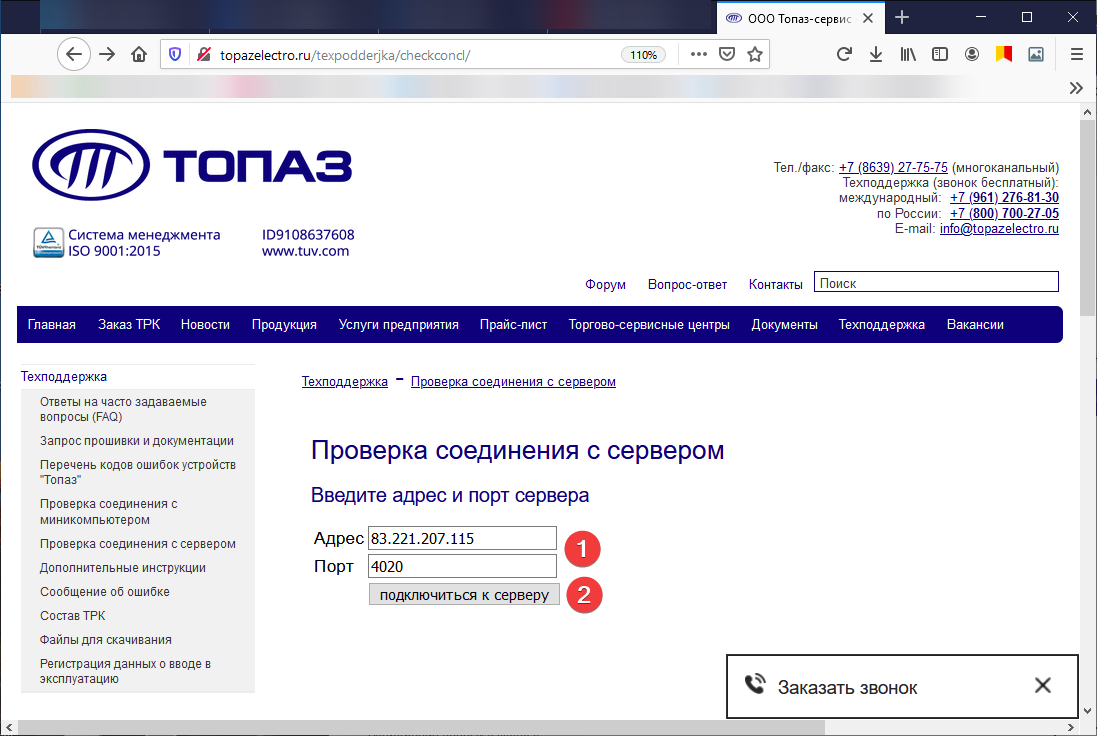Open Сообщение об ошибке sidebar link

[104, 592]
